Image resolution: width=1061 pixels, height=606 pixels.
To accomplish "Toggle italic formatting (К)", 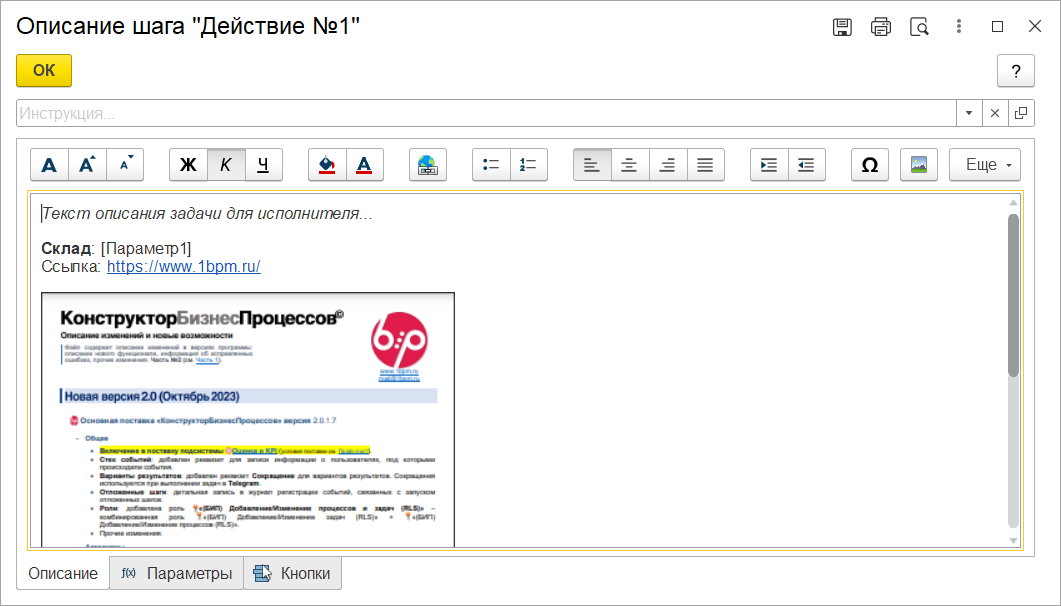I will click(x=226, y=165).
